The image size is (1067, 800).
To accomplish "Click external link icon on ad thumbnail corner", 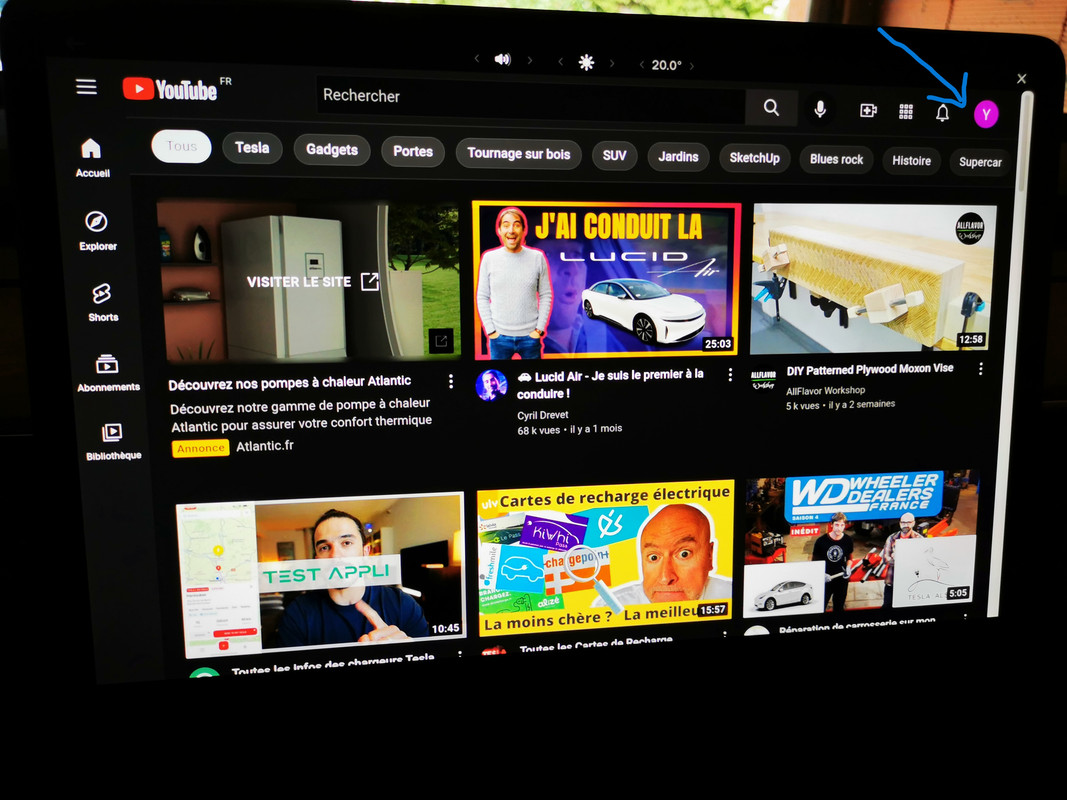I will 441,341.
